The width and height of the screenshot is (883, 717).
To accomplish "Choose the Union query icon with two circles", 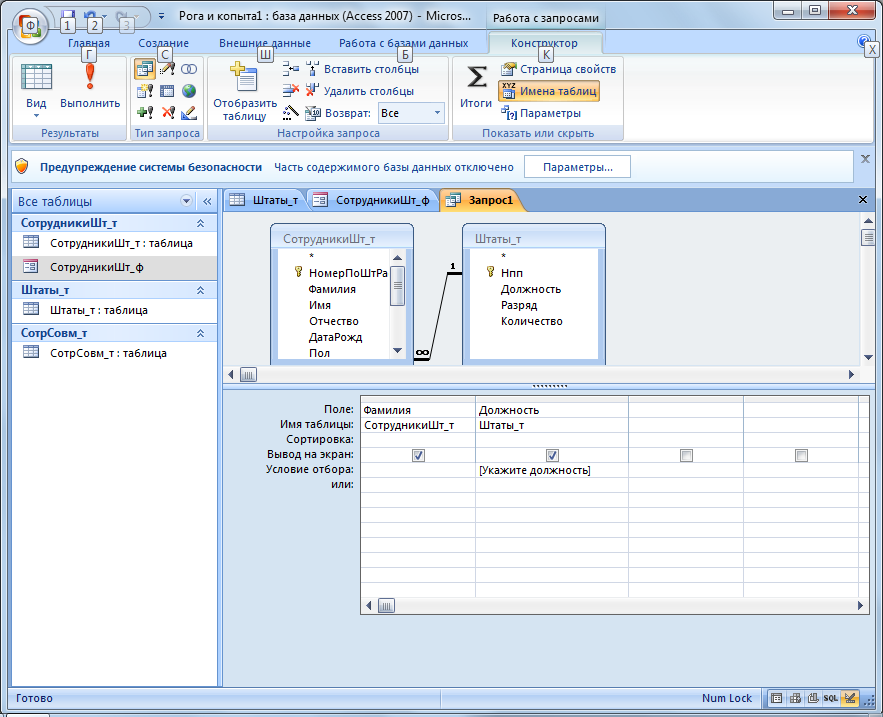I will pos(189,69).
